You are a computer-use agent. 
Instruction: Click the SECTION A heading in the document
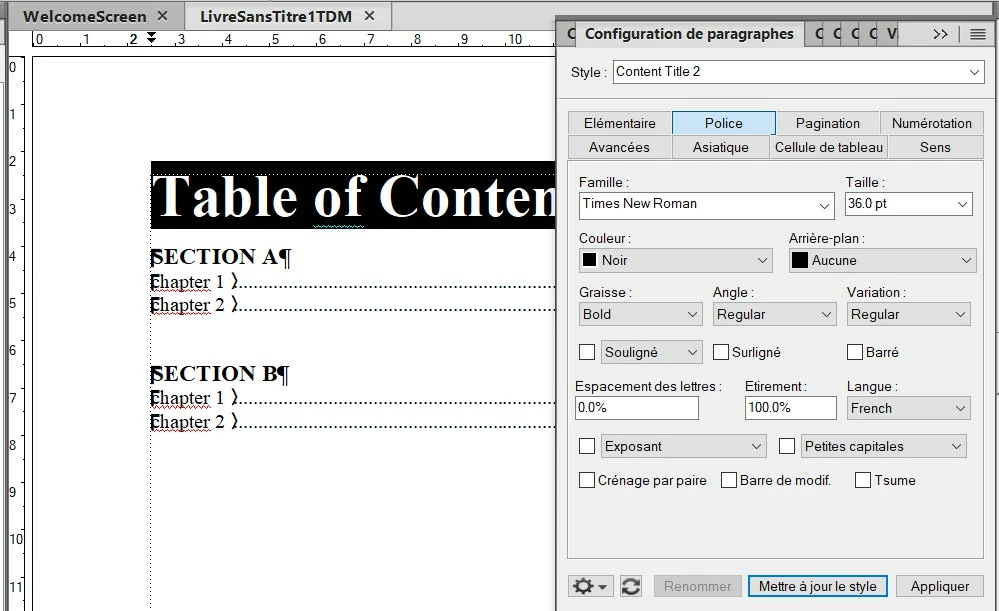220,257
